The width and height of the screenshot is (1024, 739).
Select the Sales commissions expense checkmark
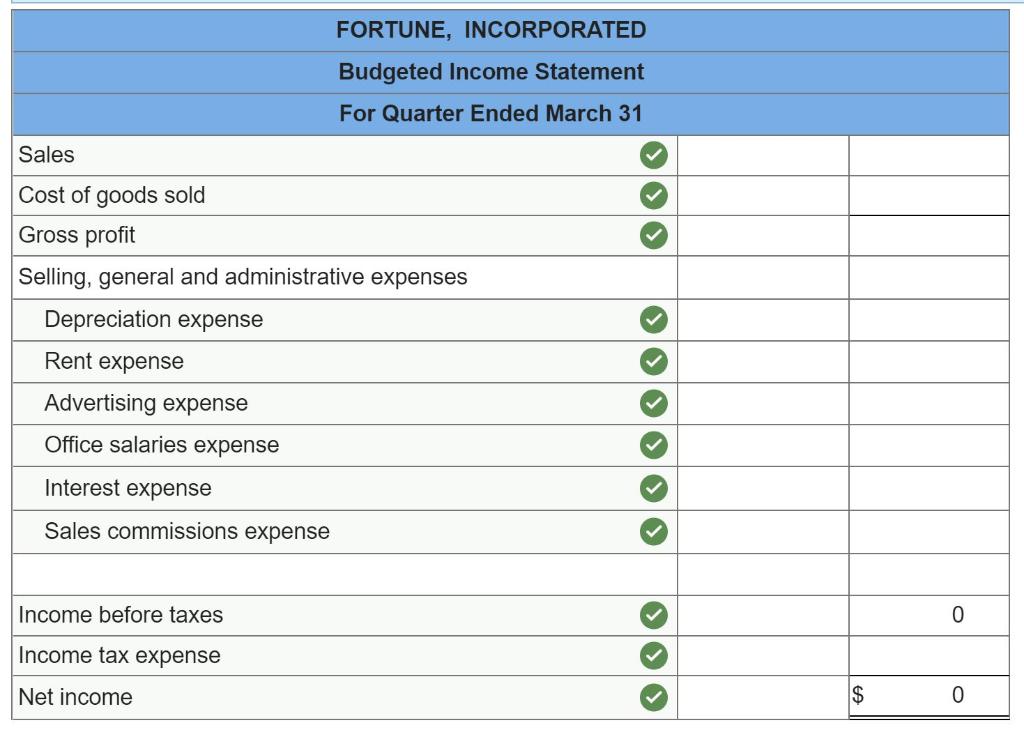tap(653, 529)
